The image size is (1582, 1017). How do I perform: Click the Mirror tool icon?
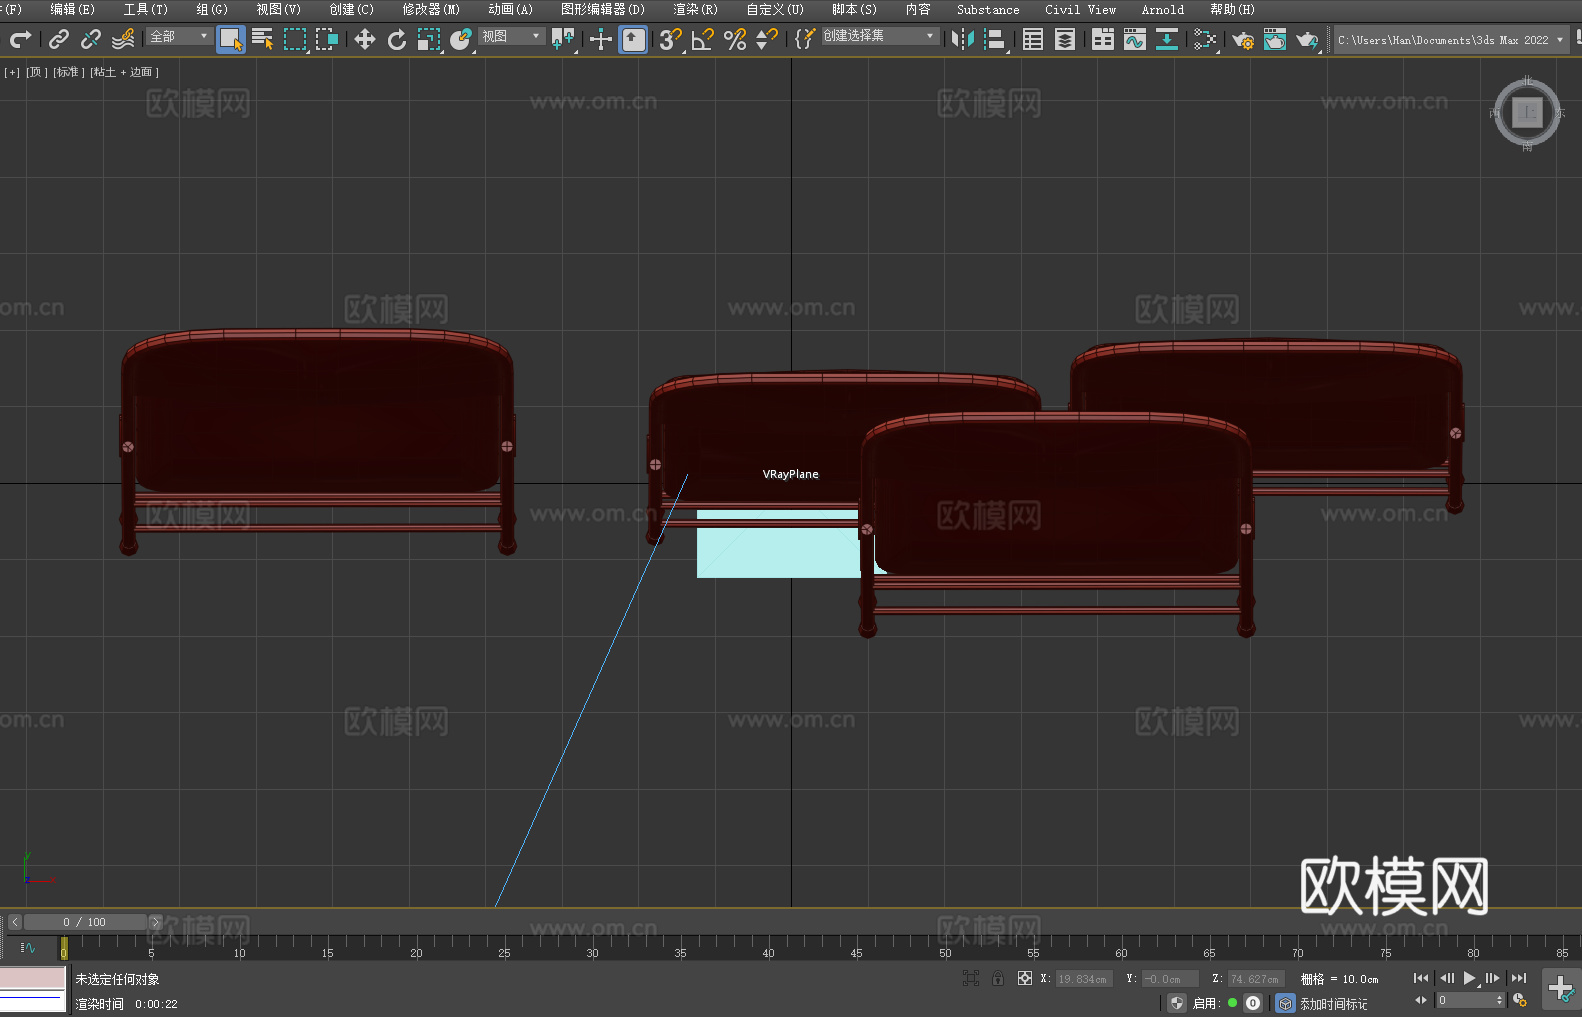(963, 39)
